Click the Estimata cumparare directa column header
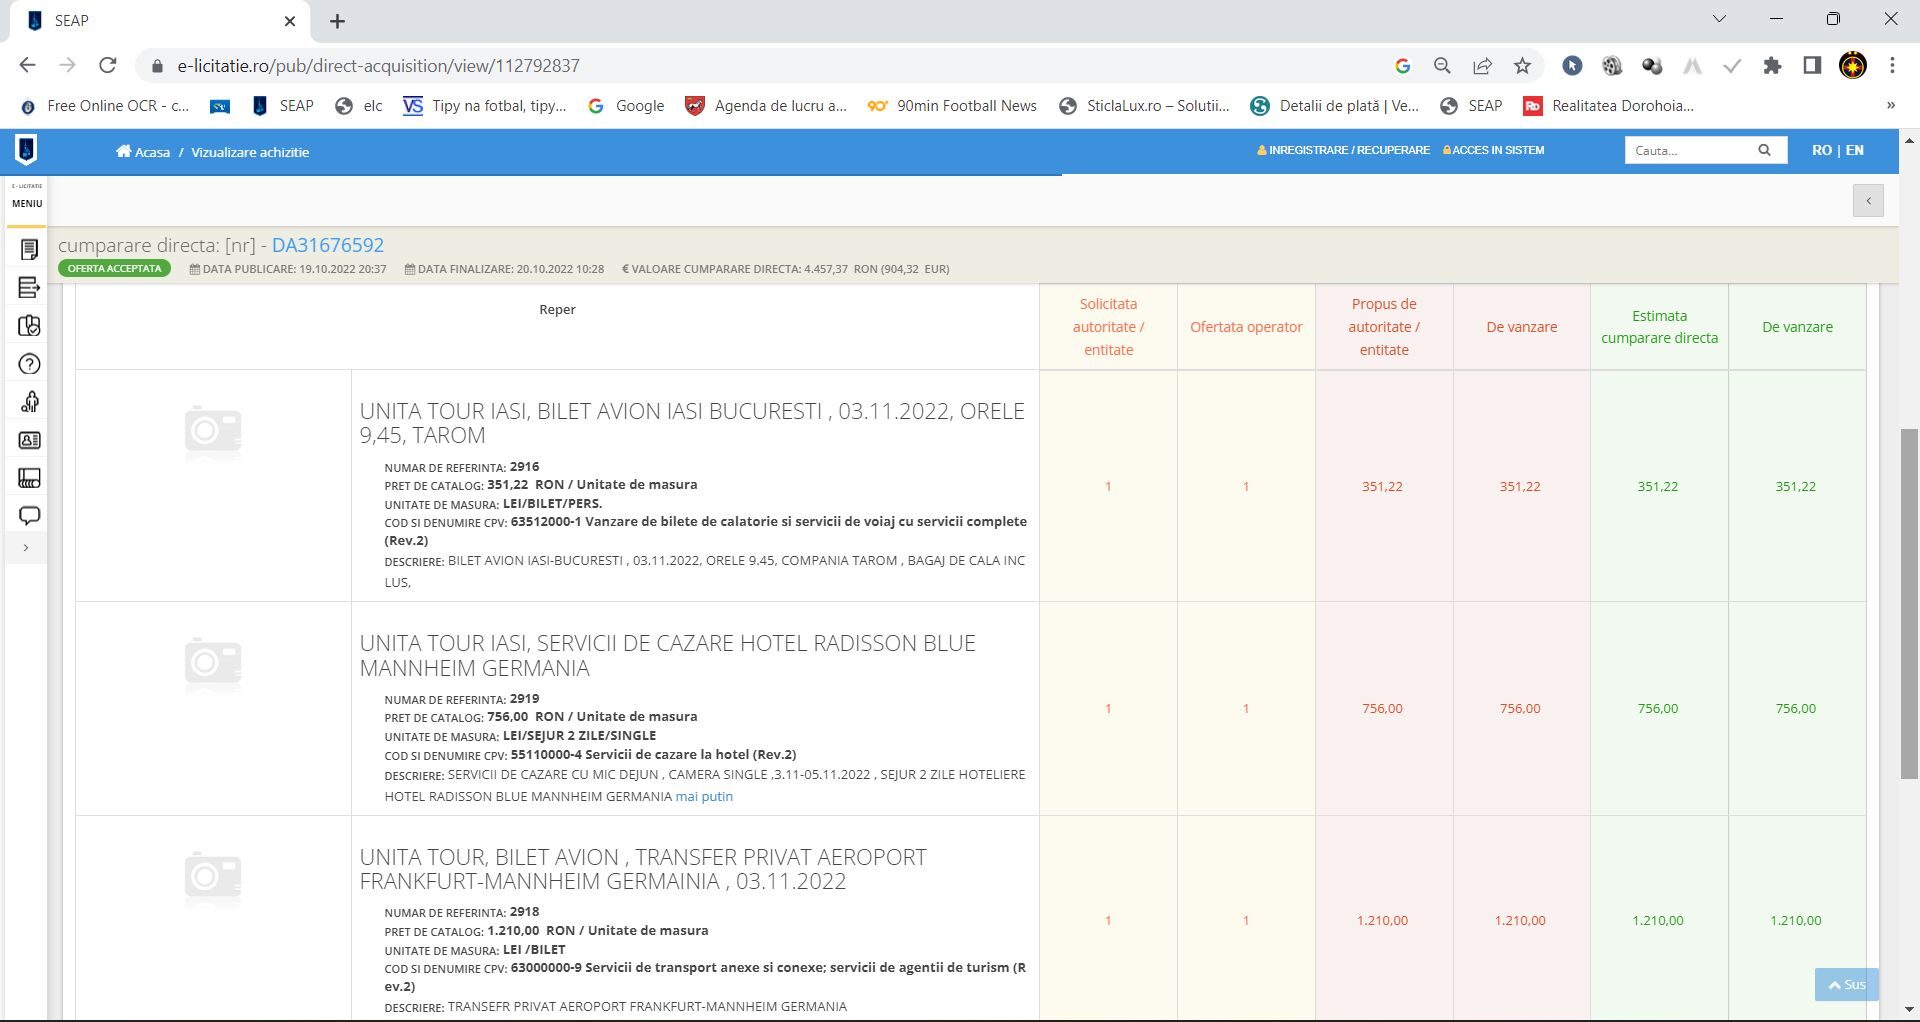 click(1659, 327)
